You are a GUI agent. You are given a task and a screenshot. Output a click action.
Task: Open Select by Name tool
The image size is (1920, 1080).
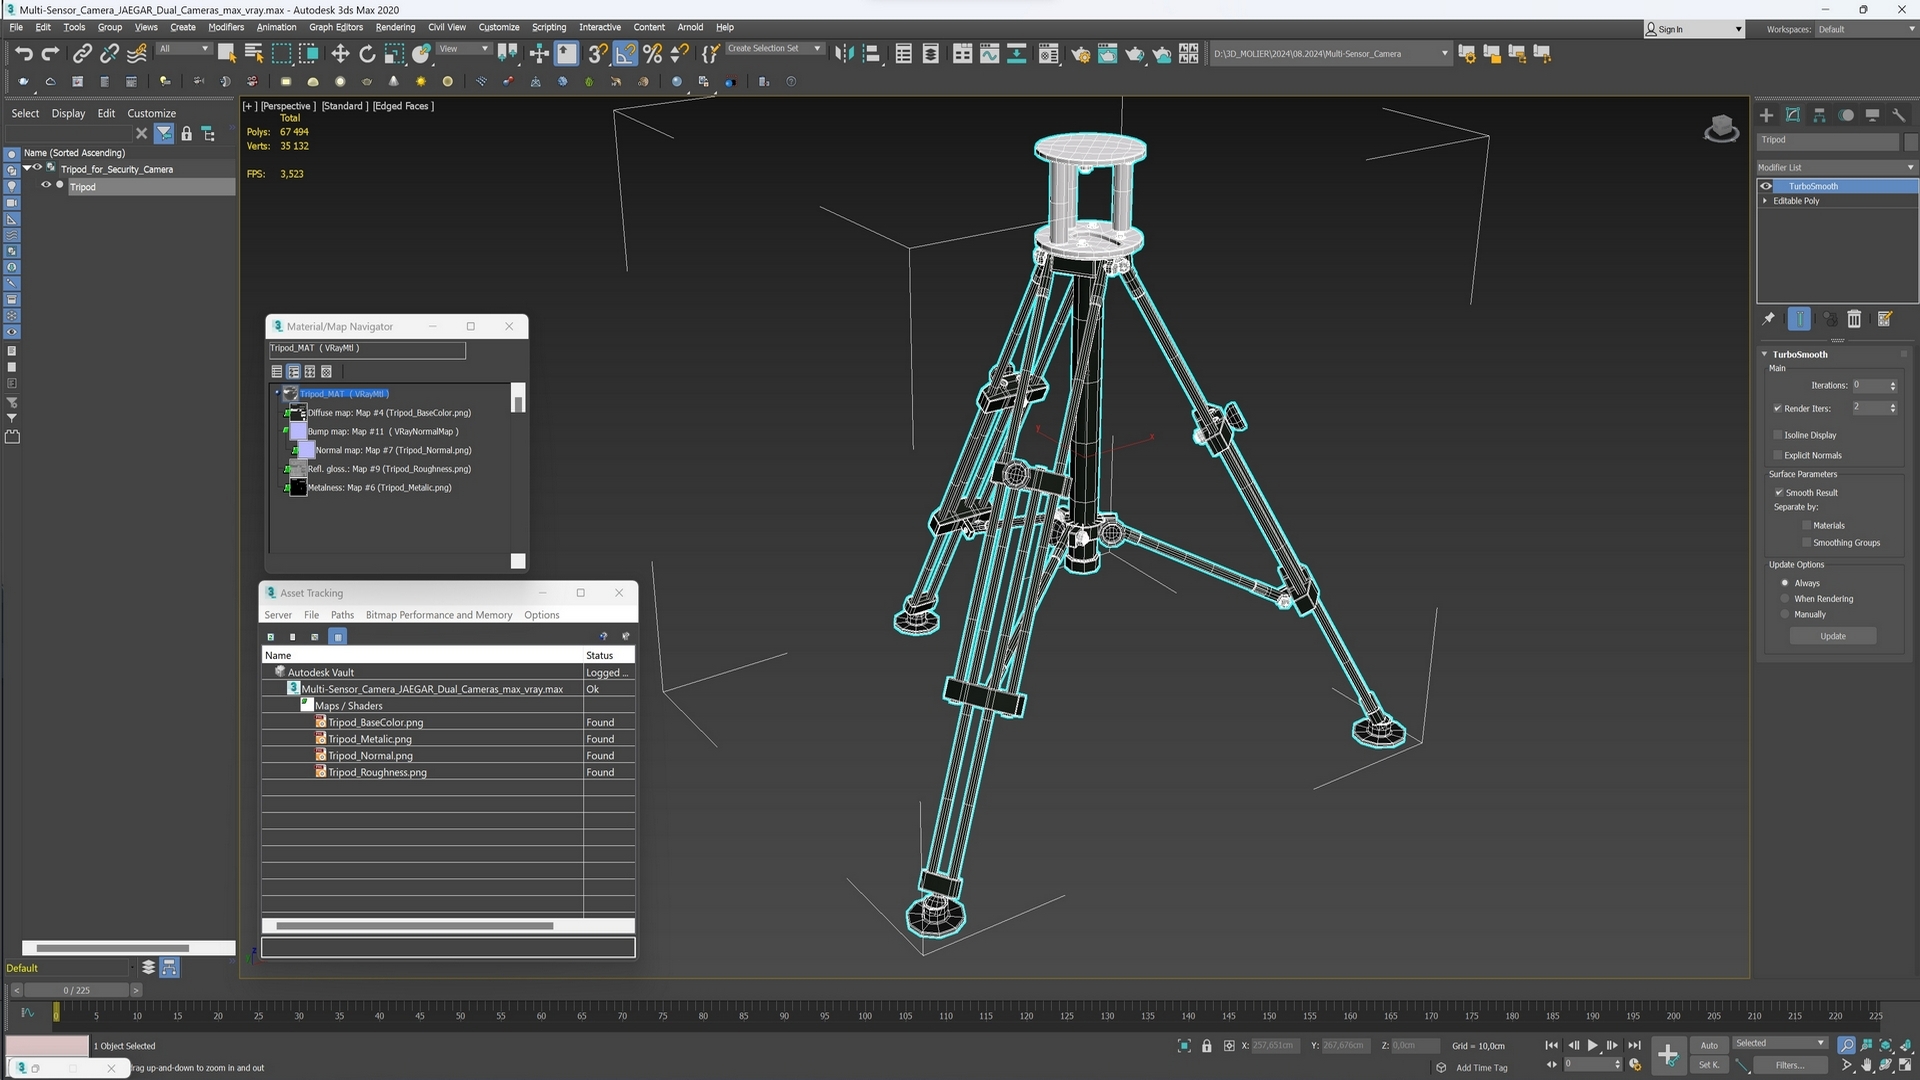tap(254, 54)
